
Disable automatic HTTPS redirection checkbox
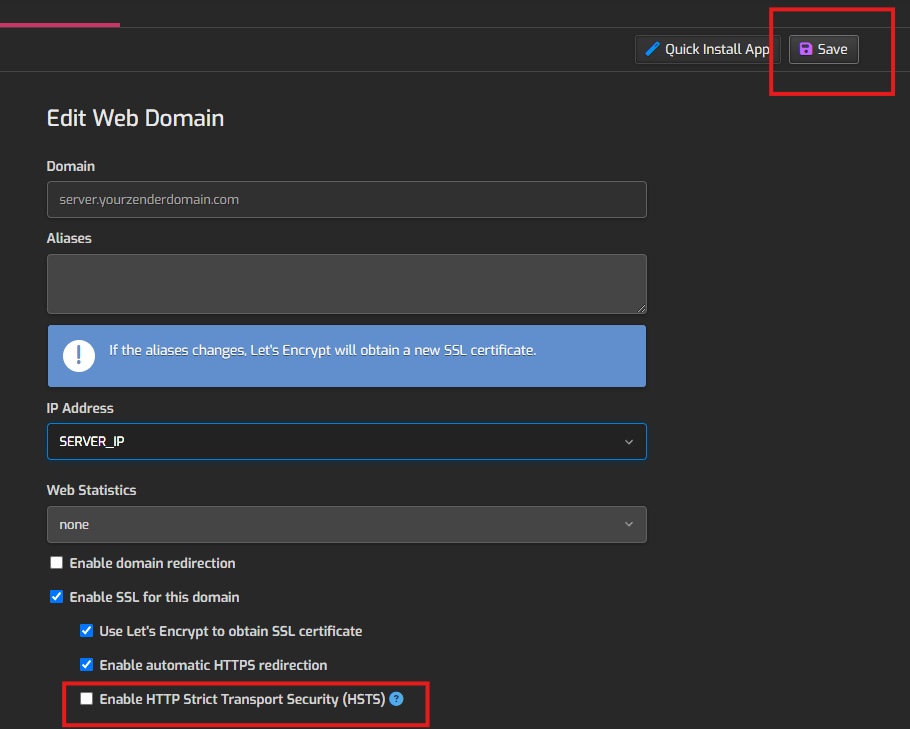pos(87,665)
